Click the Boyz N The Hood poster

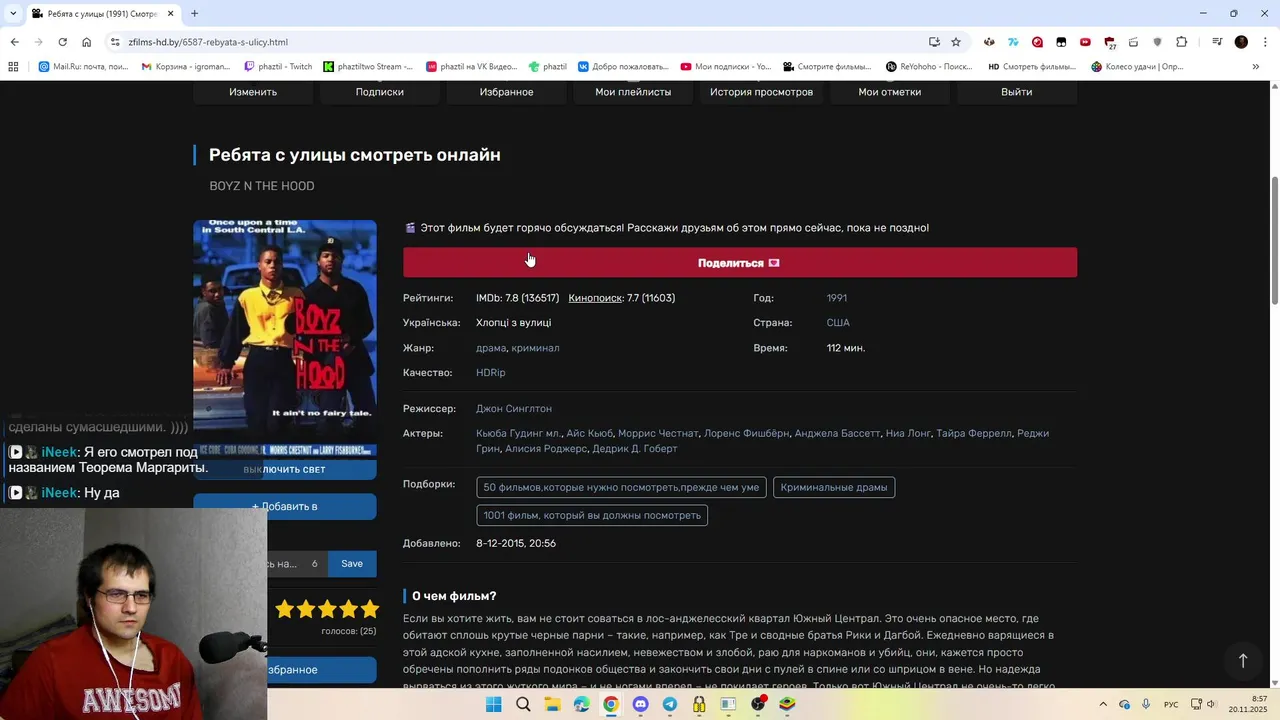pos(285,338)
